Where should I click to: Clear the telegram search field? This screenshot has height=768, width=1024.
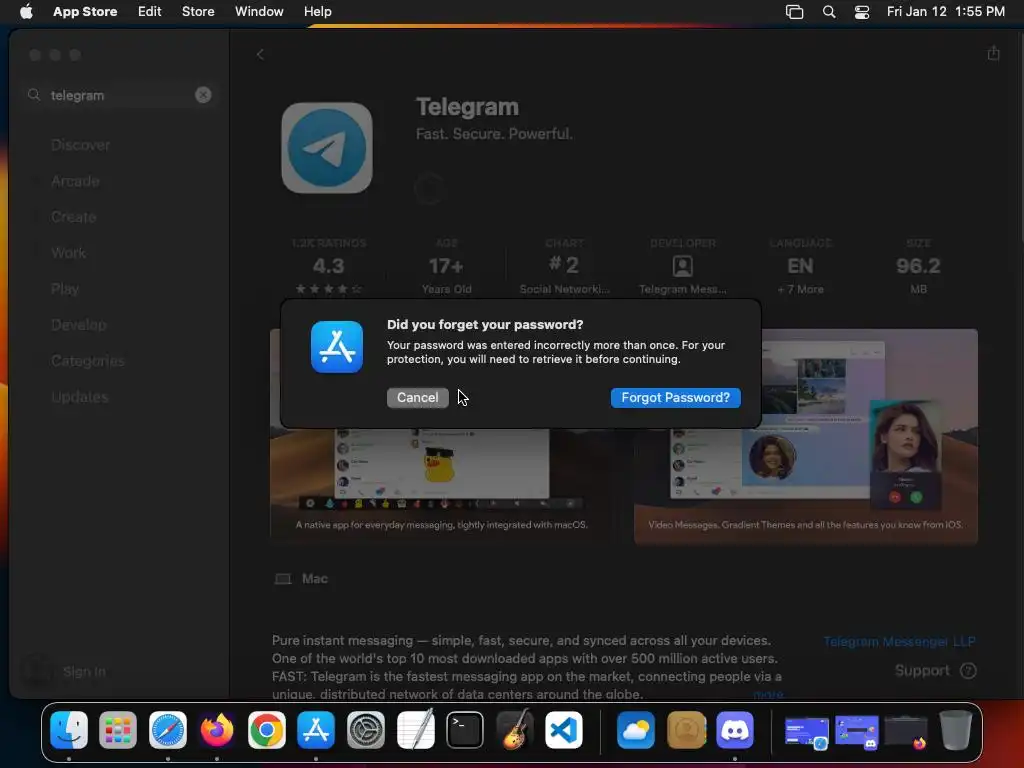203,95
